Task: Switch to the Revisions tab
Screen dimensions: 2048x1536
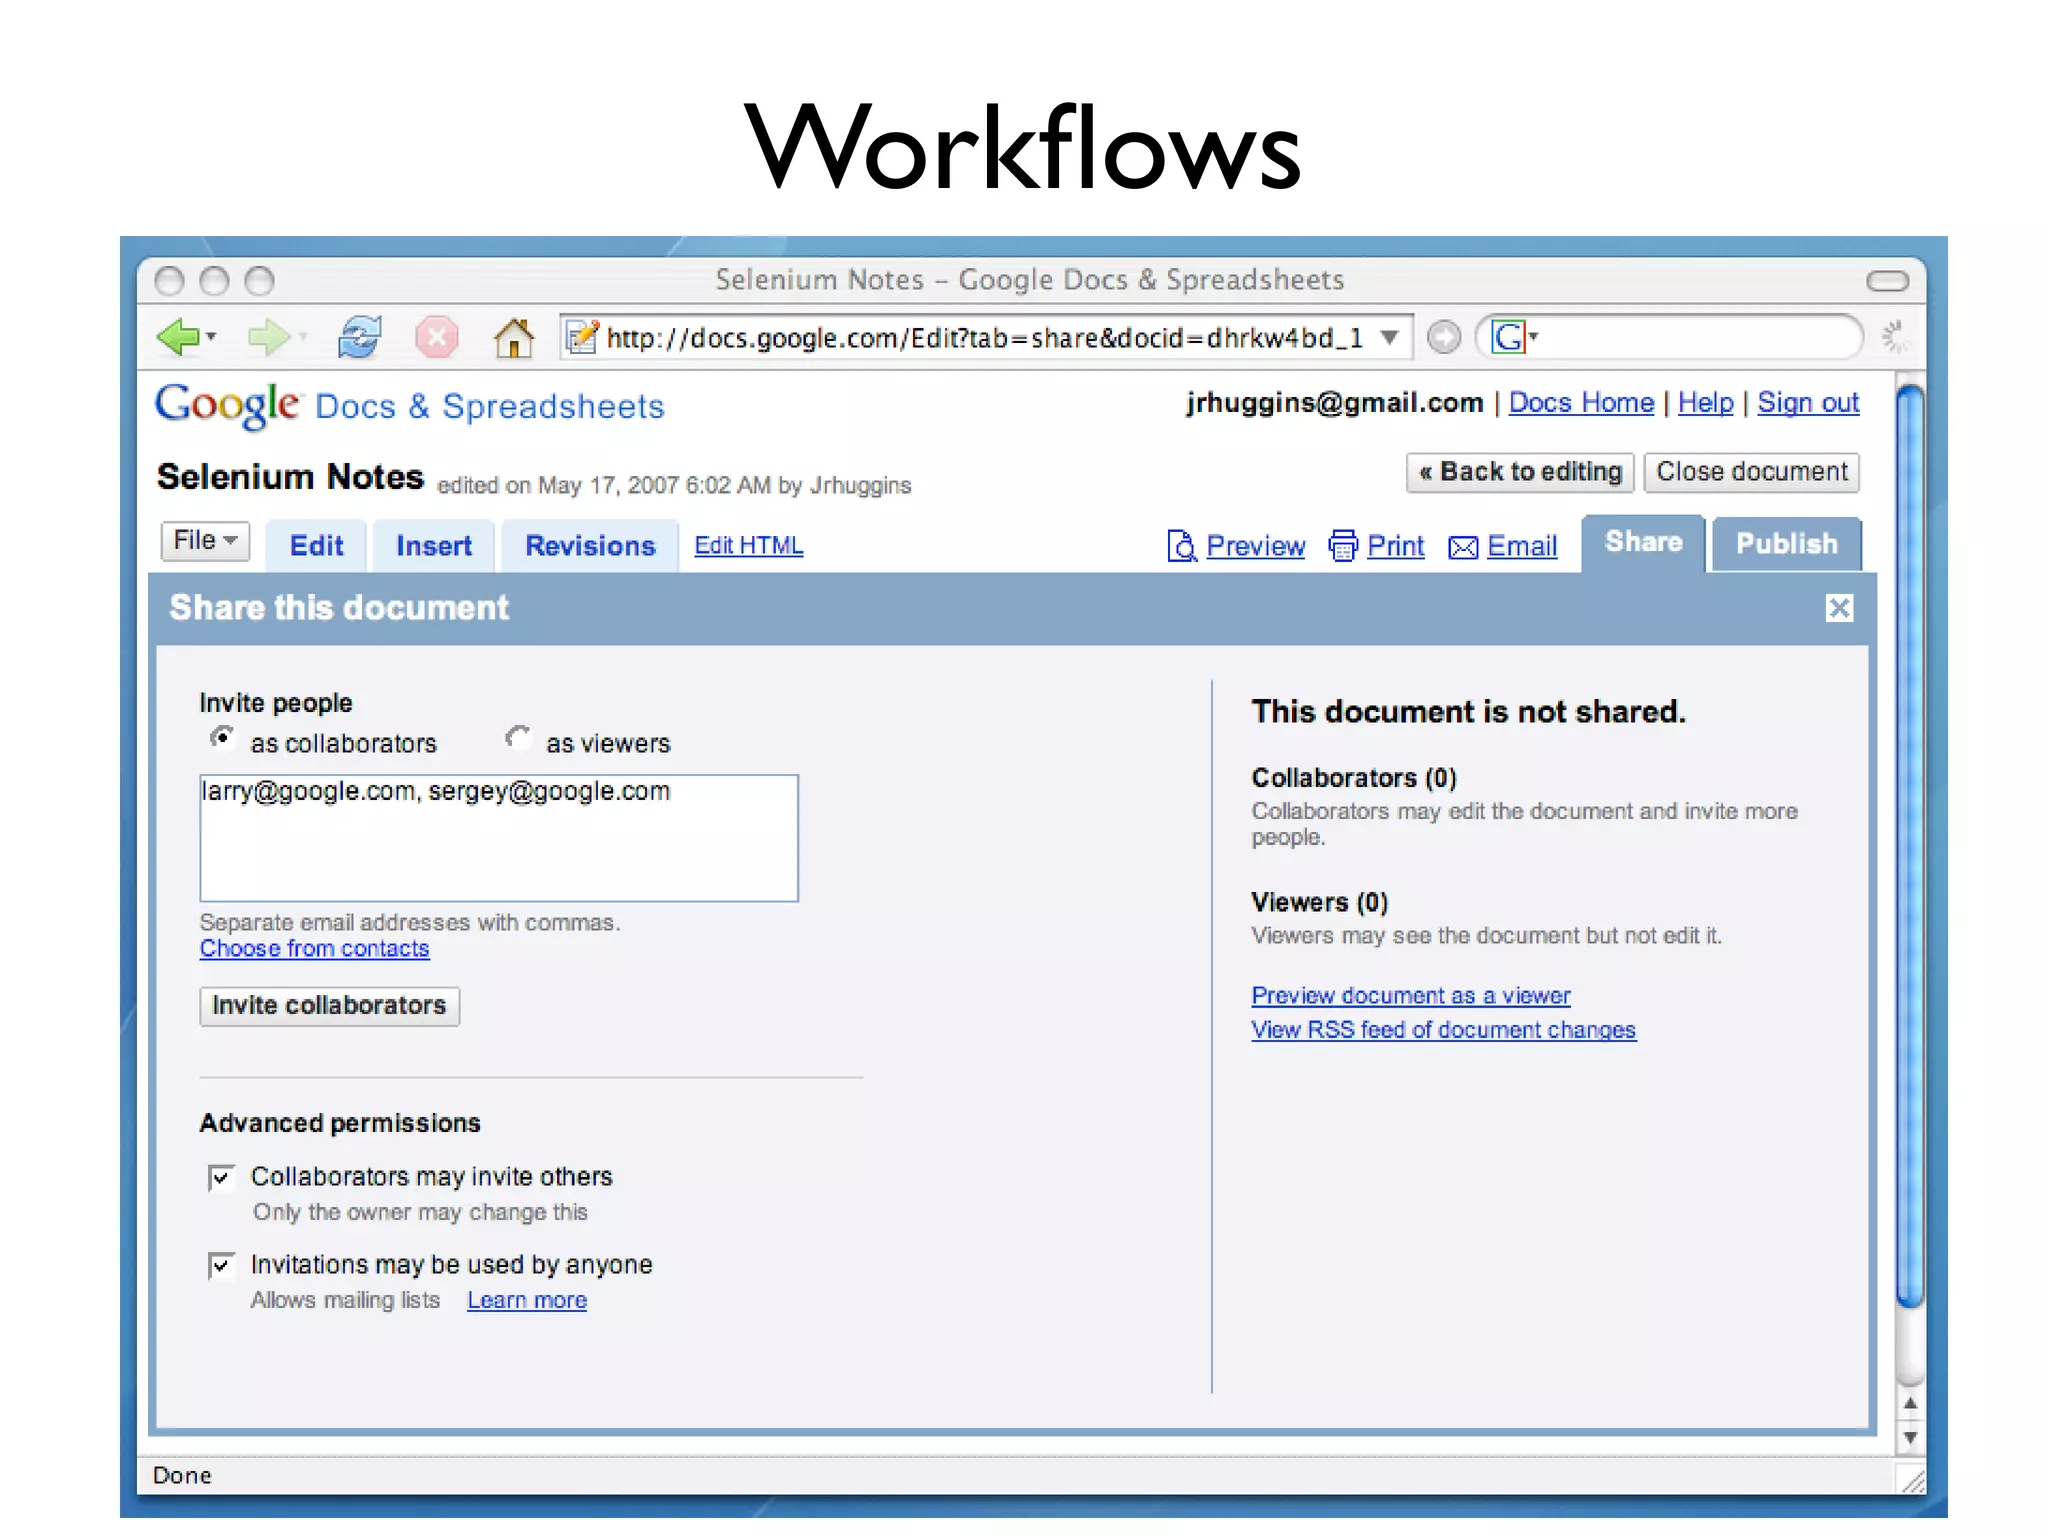Action: point(590,546)
